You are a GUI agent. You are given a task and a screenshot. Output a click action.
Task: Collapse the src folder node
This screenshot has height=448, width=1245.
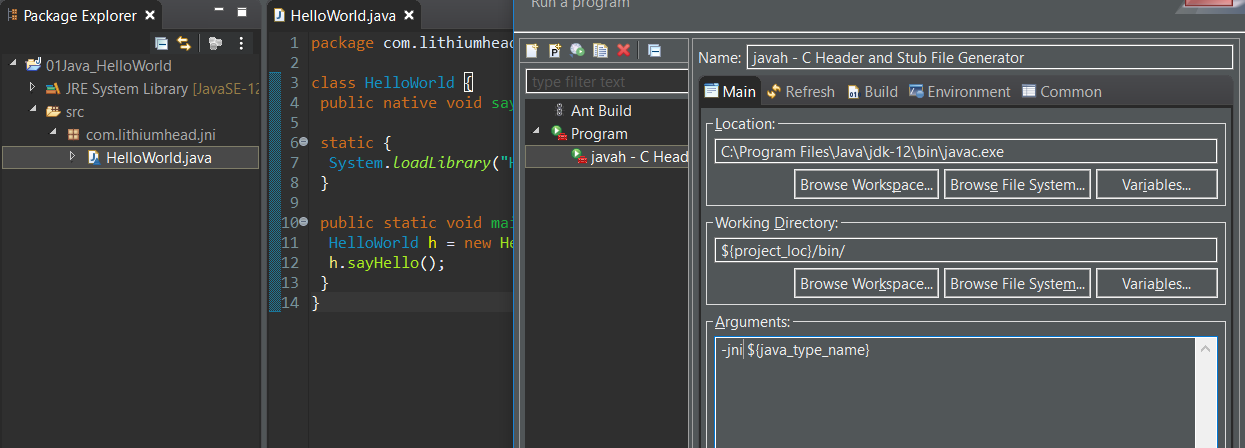[32, 110]
